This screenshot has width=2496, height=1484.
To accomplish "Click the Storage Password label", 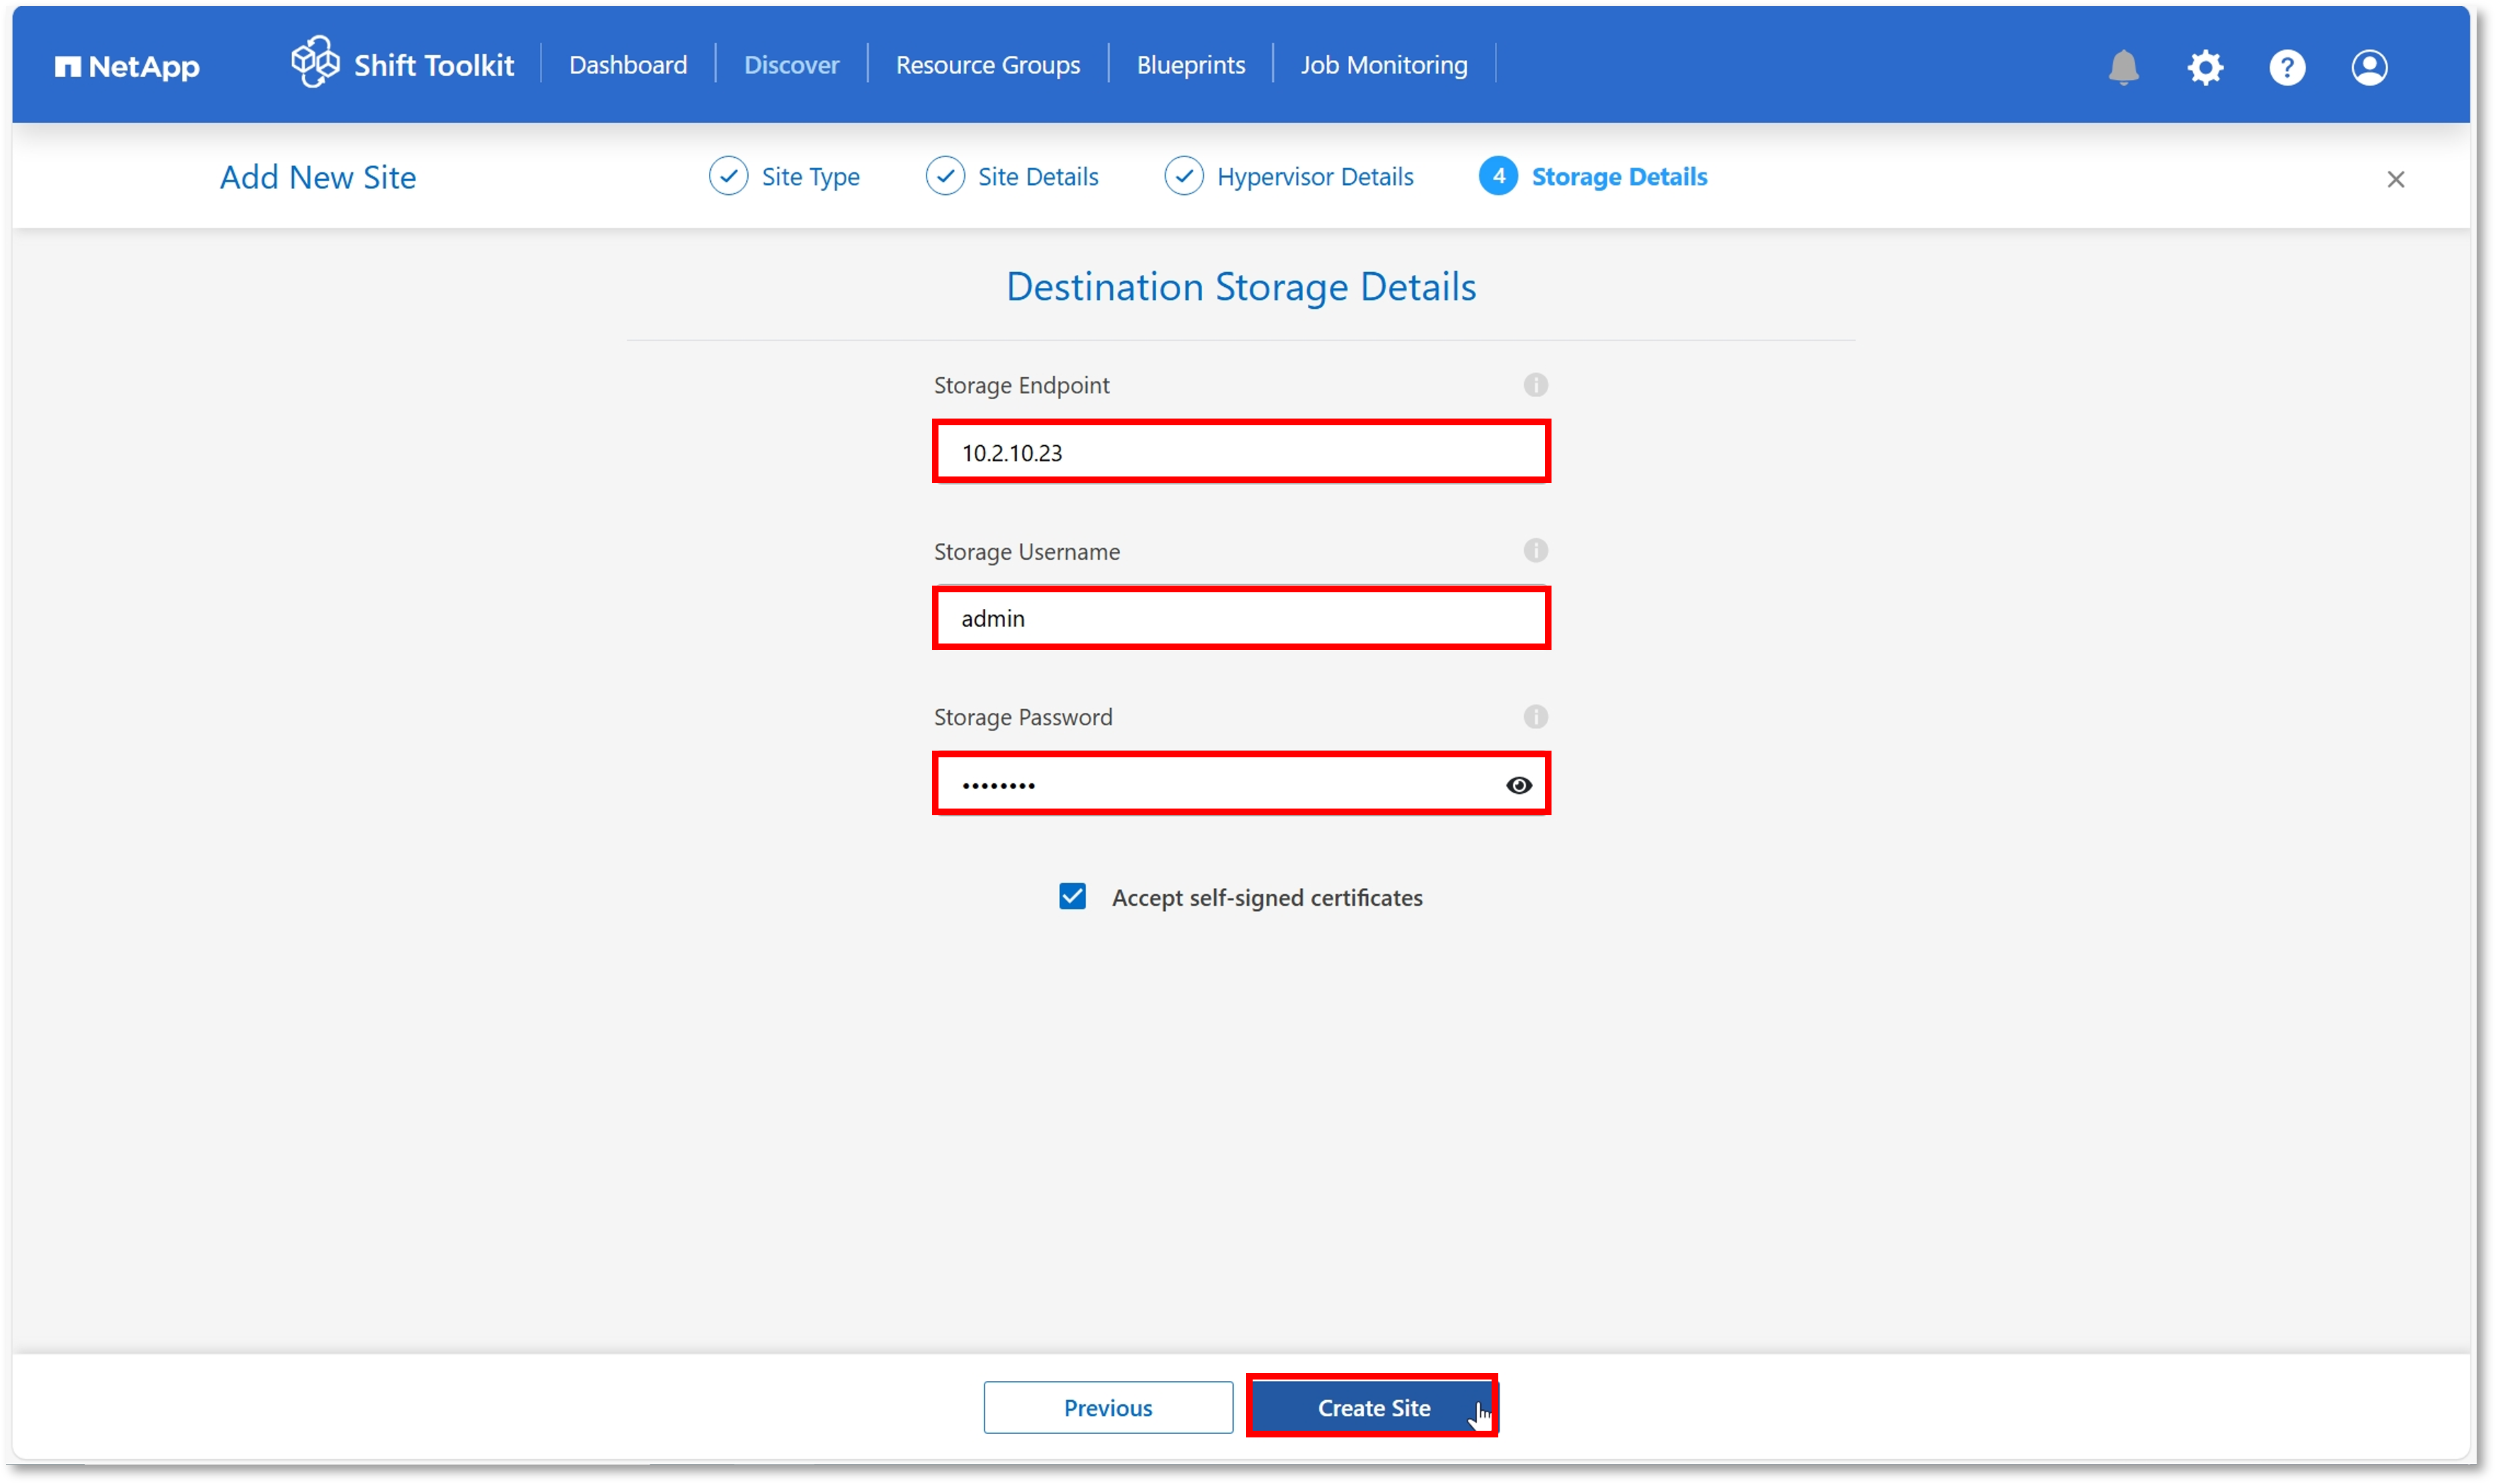I will [1022, 717].
